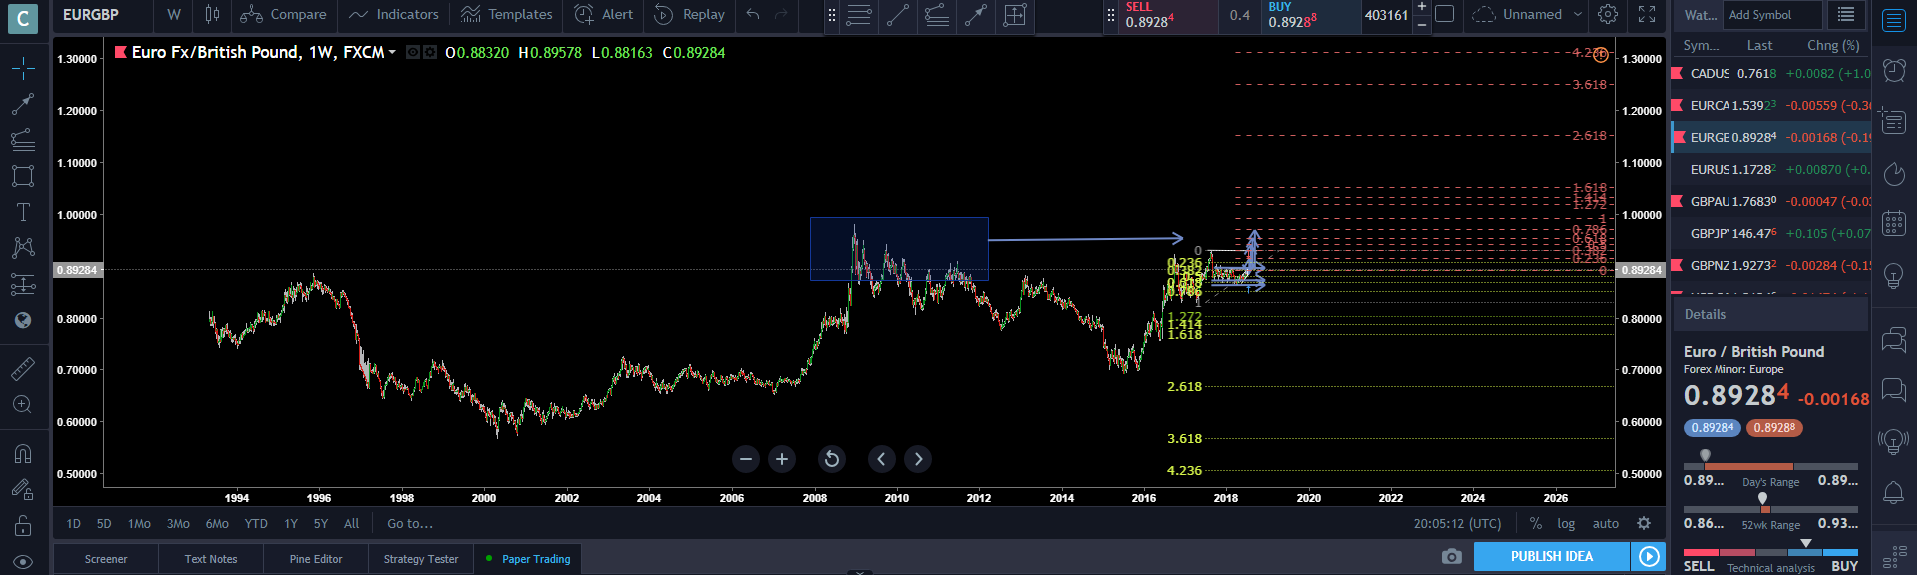
Task: Open the watchlist list options menu
Action: (x=1846, y=14)
